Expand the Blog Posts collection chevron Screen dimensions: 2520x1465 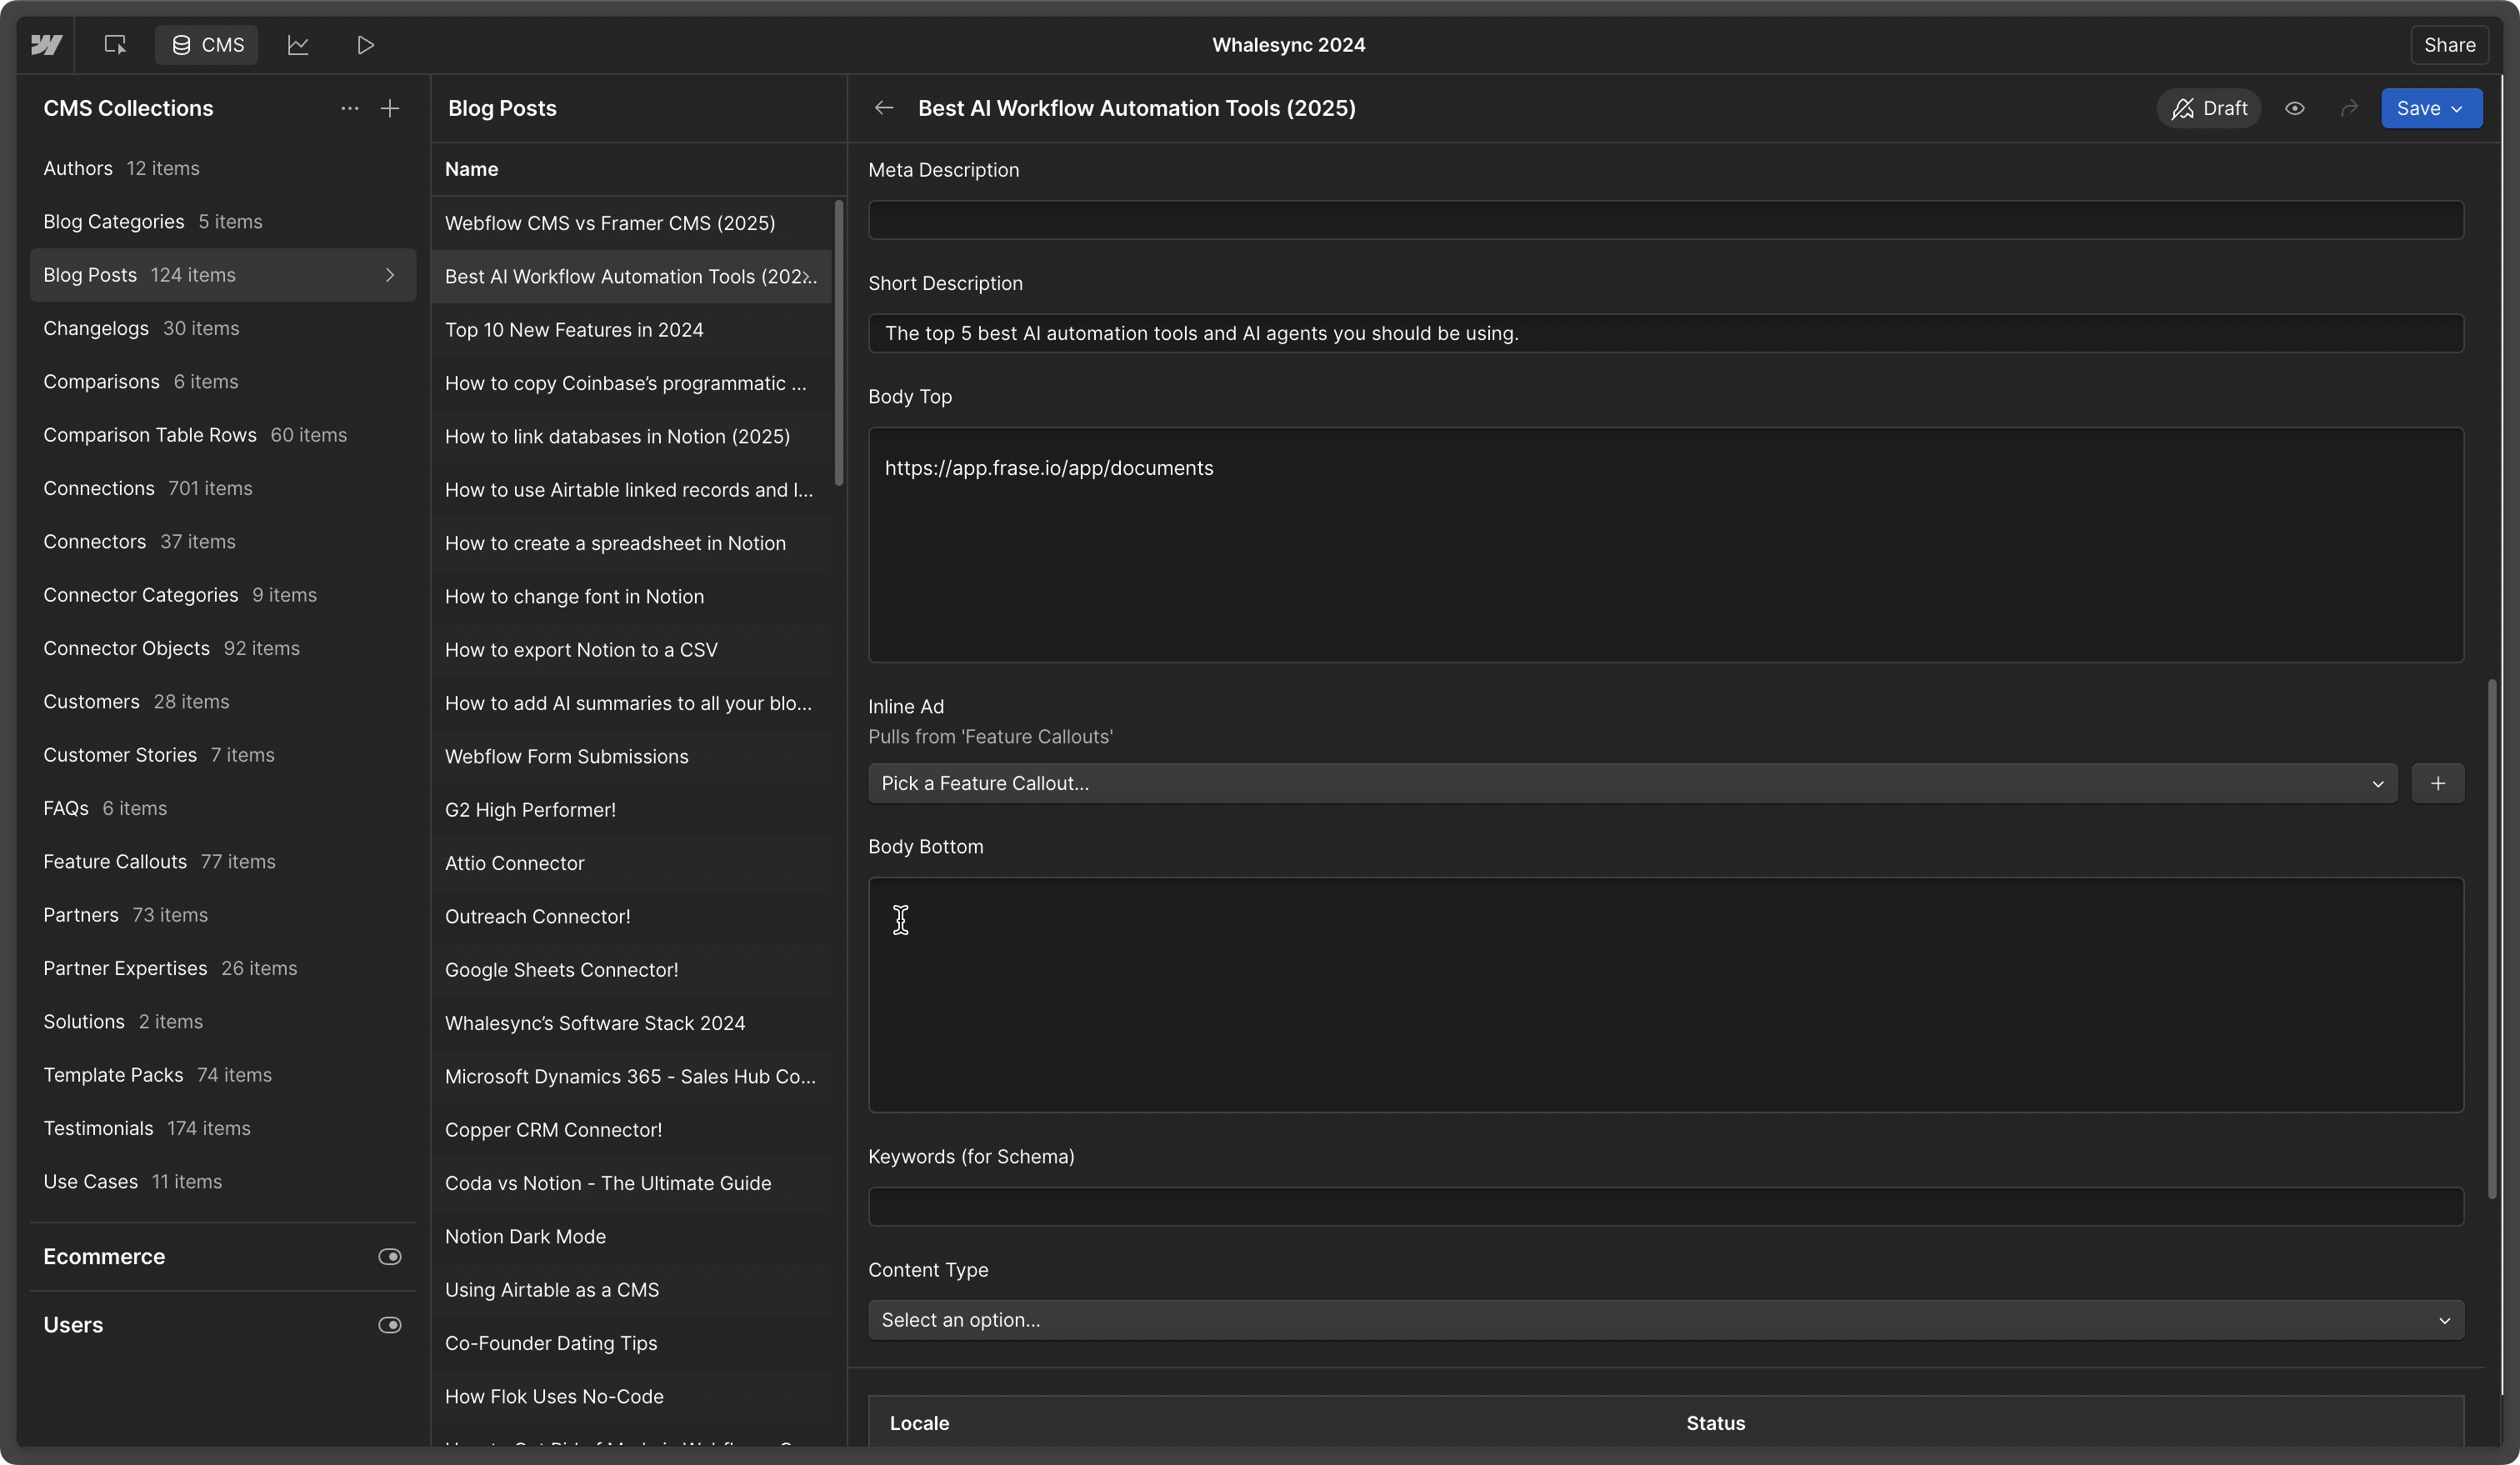tap(390, 275)
